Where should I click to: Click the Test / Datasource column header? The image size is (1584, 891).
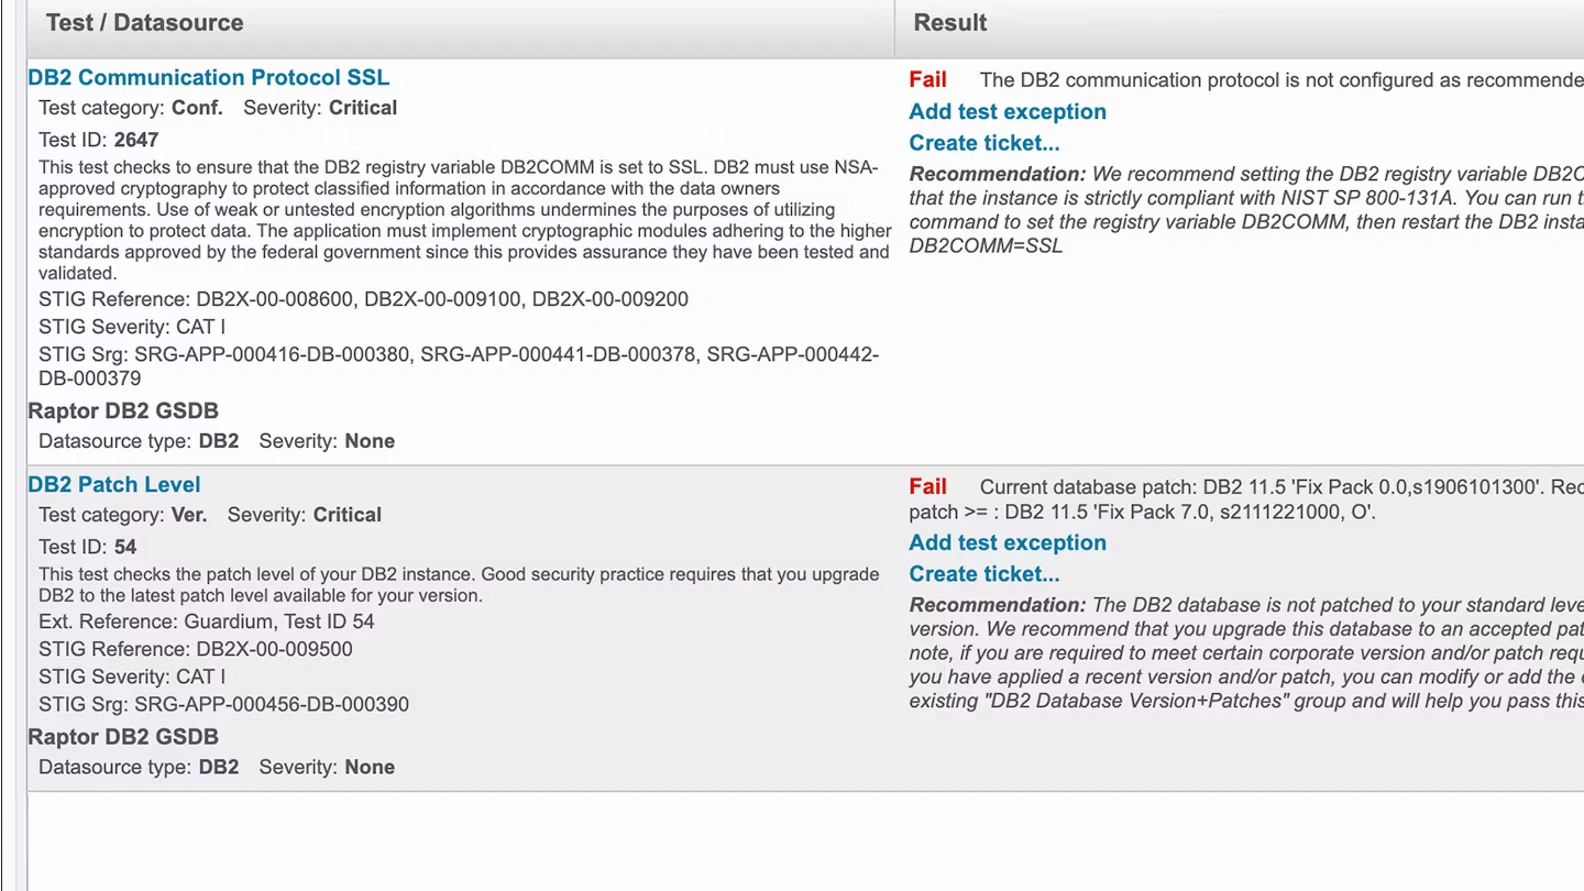click(x=144, y=23)
